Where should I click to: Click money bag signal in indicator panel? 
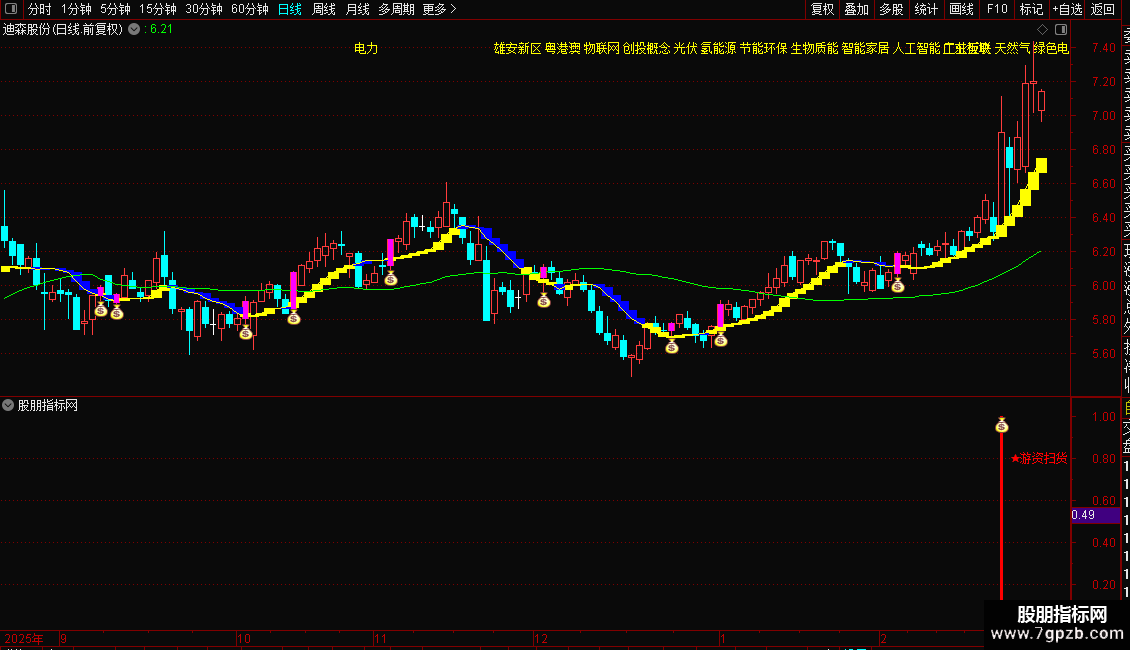coord(1002,425)
